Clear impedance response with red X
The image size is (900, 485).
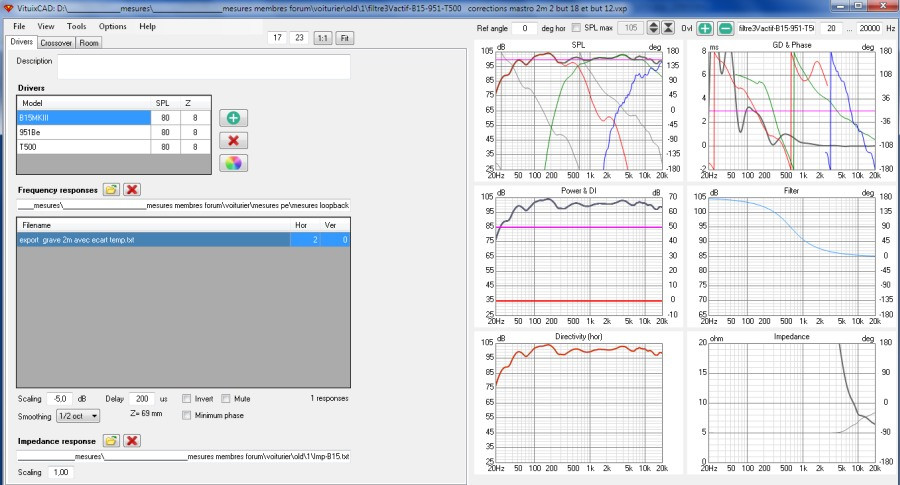tap(132, 441)
